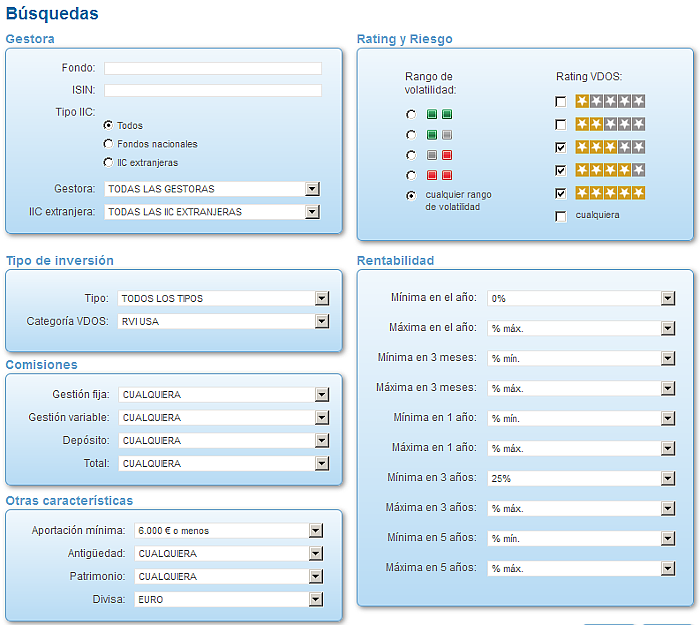
Task: Click the green-green volatility icon
Action: tap(439, 115)
